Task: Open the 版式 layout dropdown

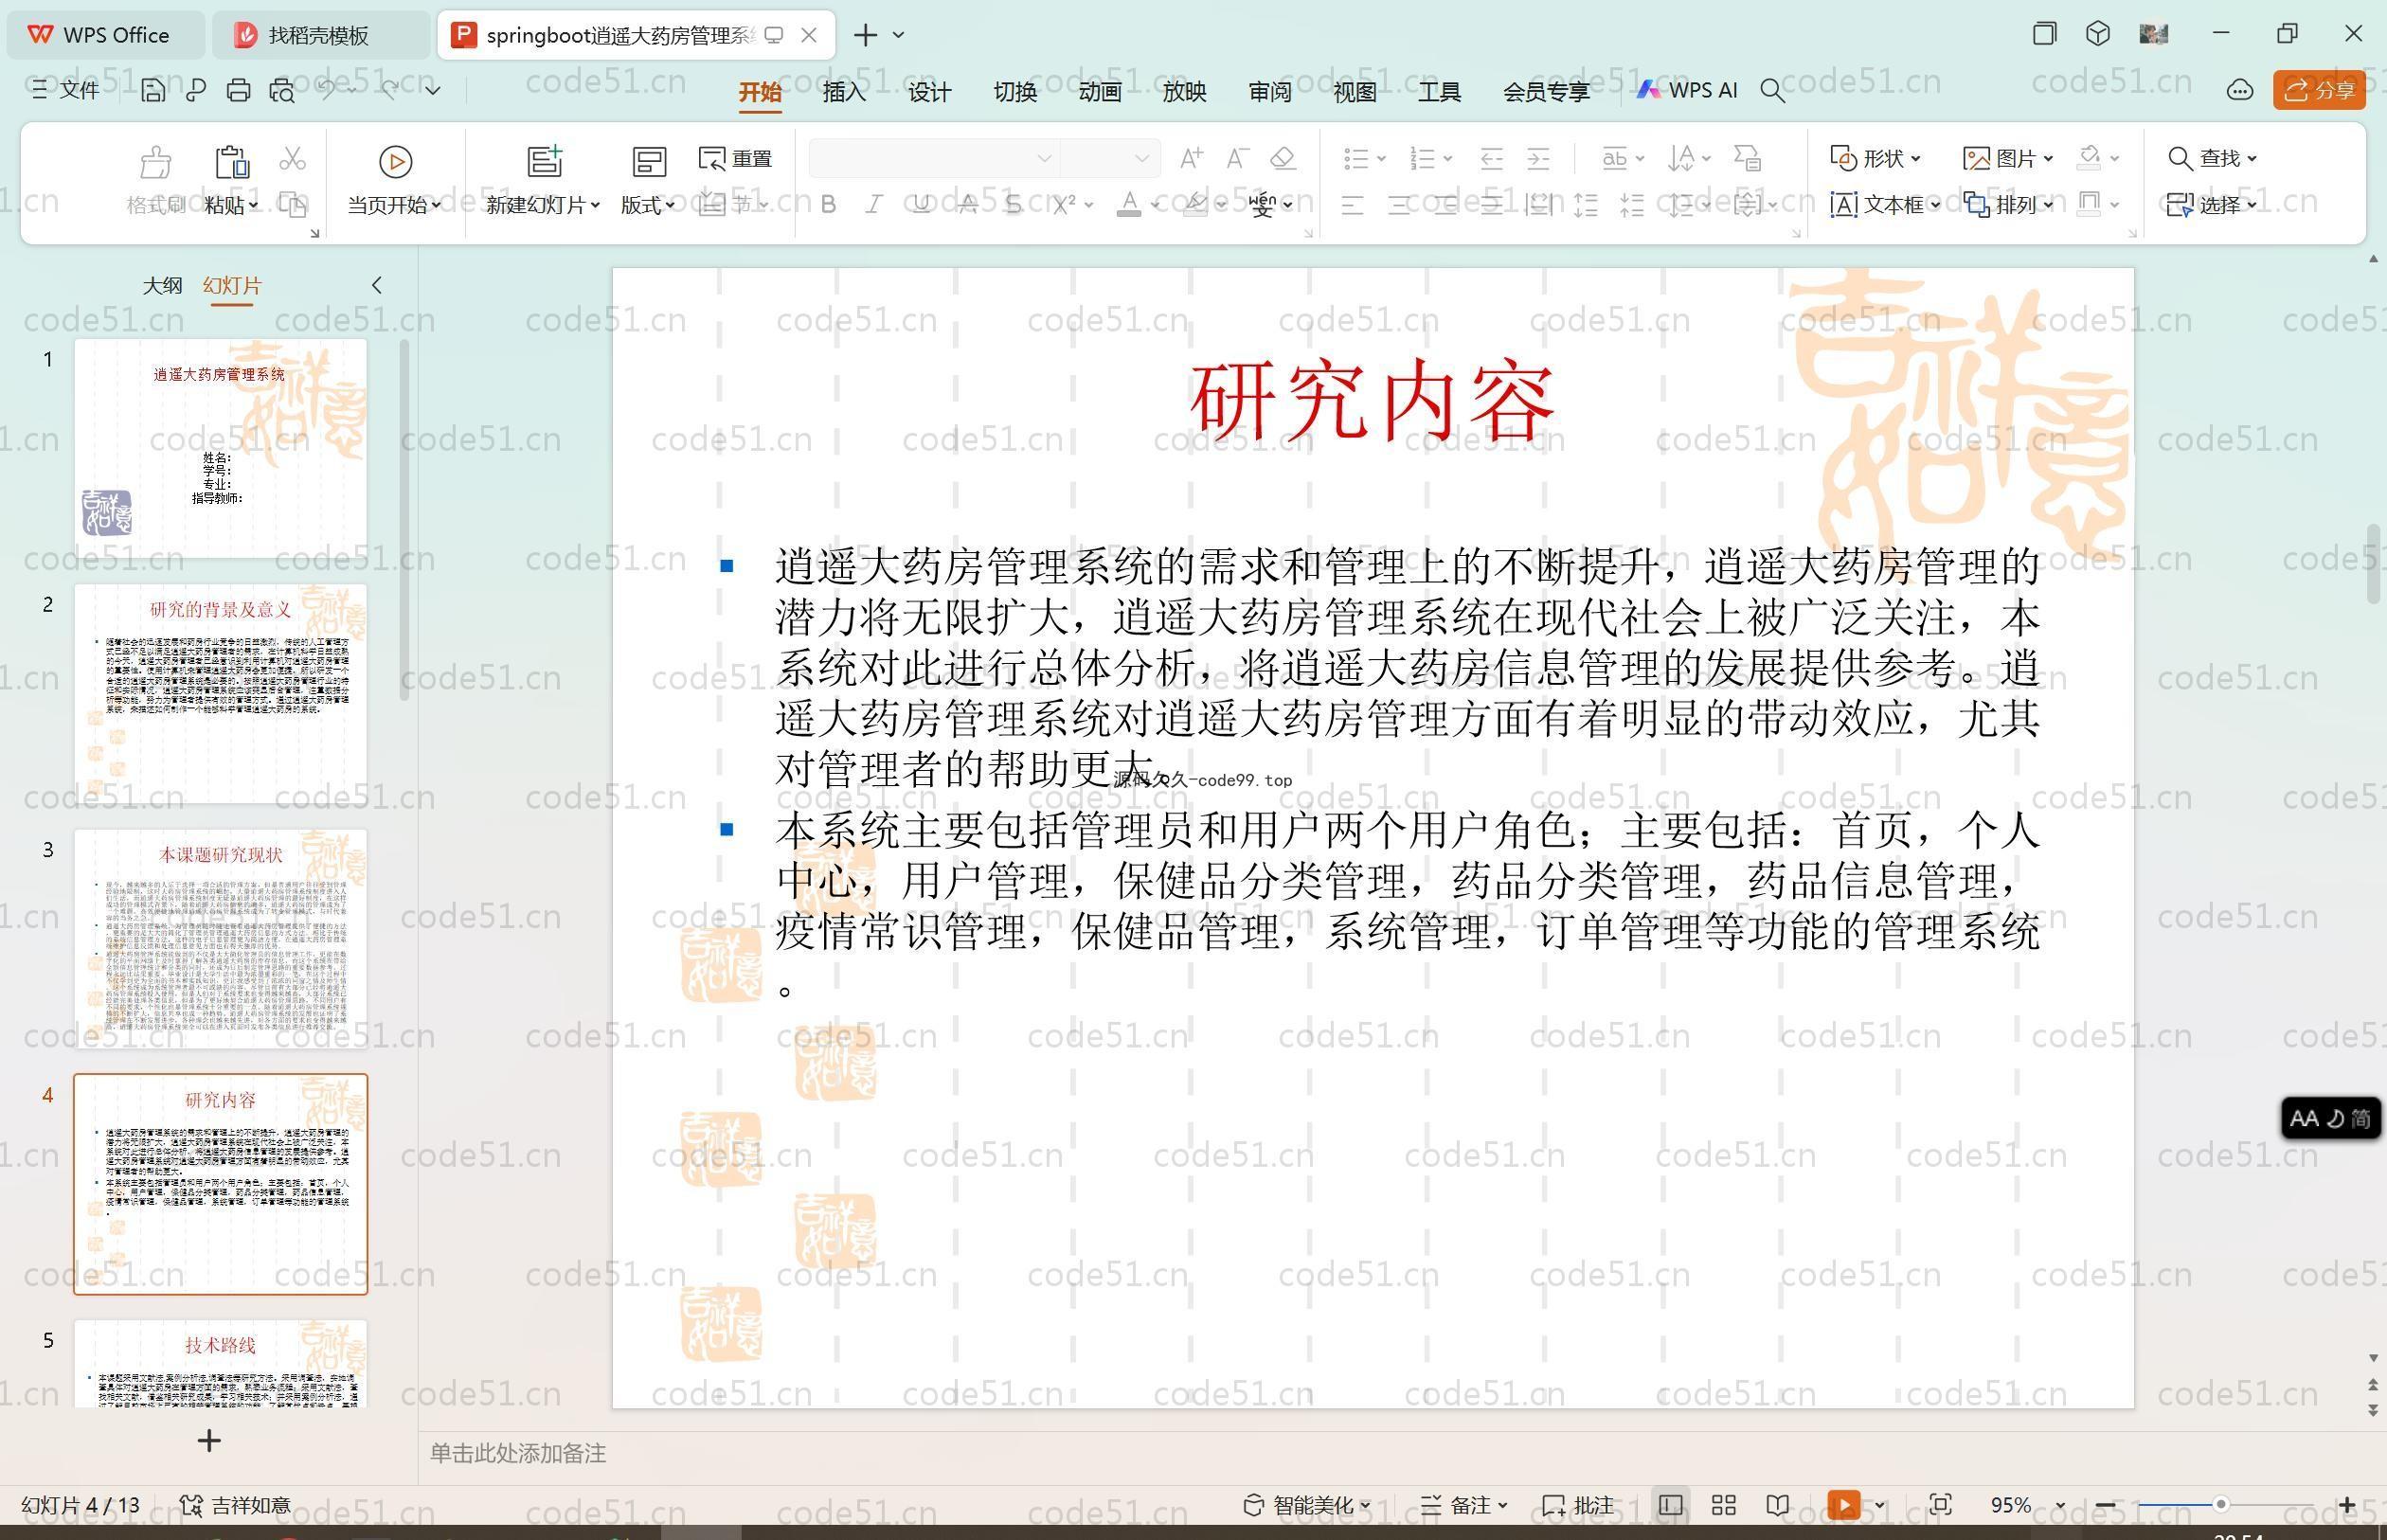Action: click(x=648, y=205)
